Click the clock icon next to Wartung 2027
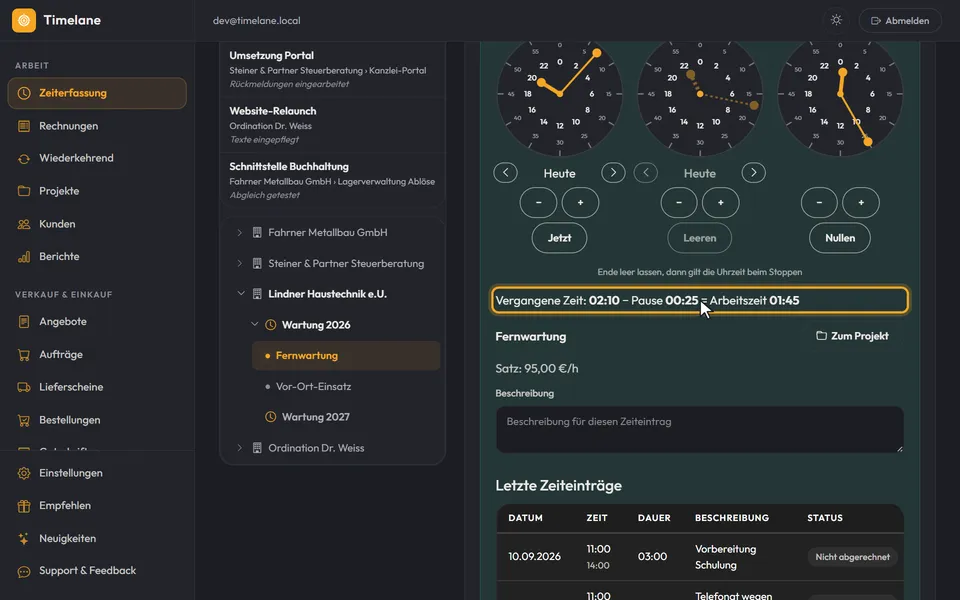This screenshot has width=960, height=600. click(270, 417)
